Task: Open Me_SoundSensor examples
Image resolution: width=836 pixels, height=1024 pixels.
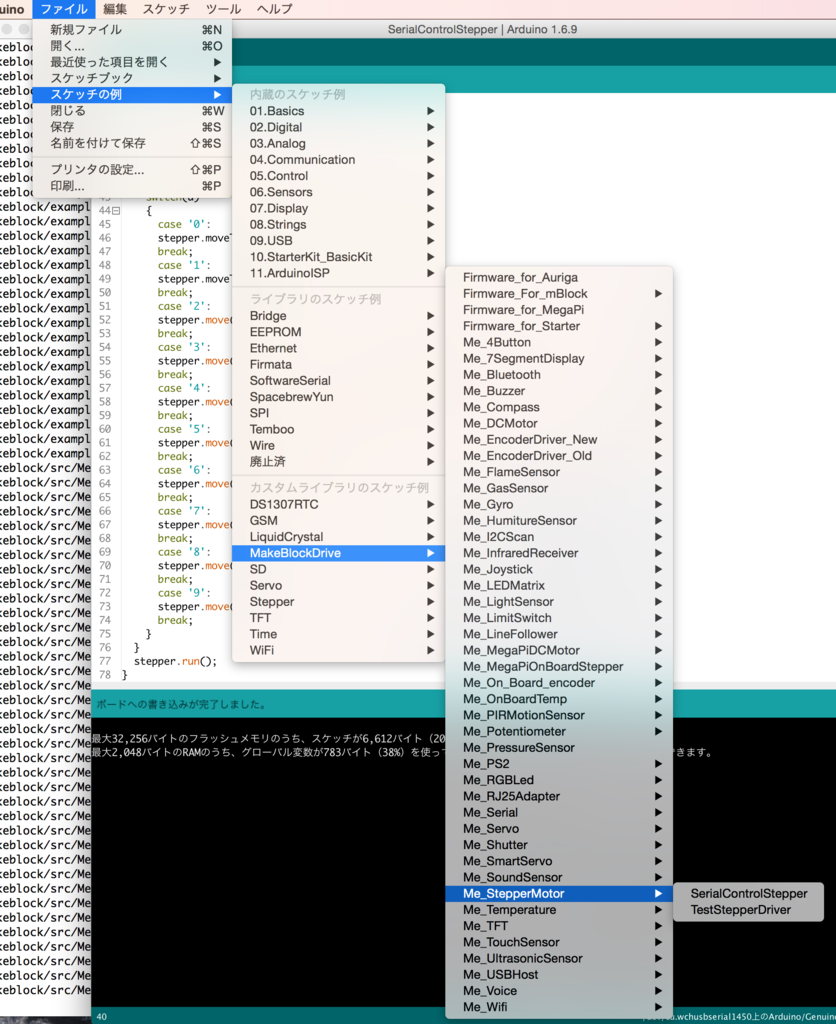Action: click(x=559, y=877)
